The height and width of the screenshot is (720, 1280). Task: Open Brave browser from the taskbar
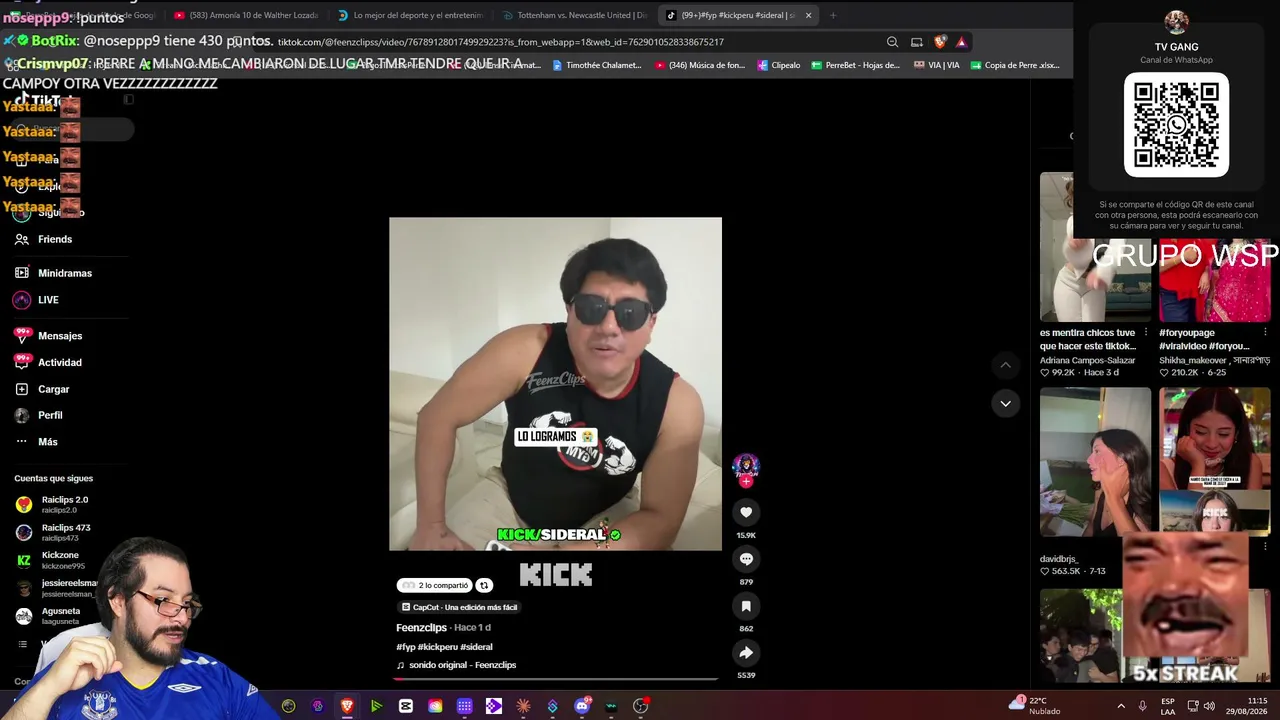(347, 706)
